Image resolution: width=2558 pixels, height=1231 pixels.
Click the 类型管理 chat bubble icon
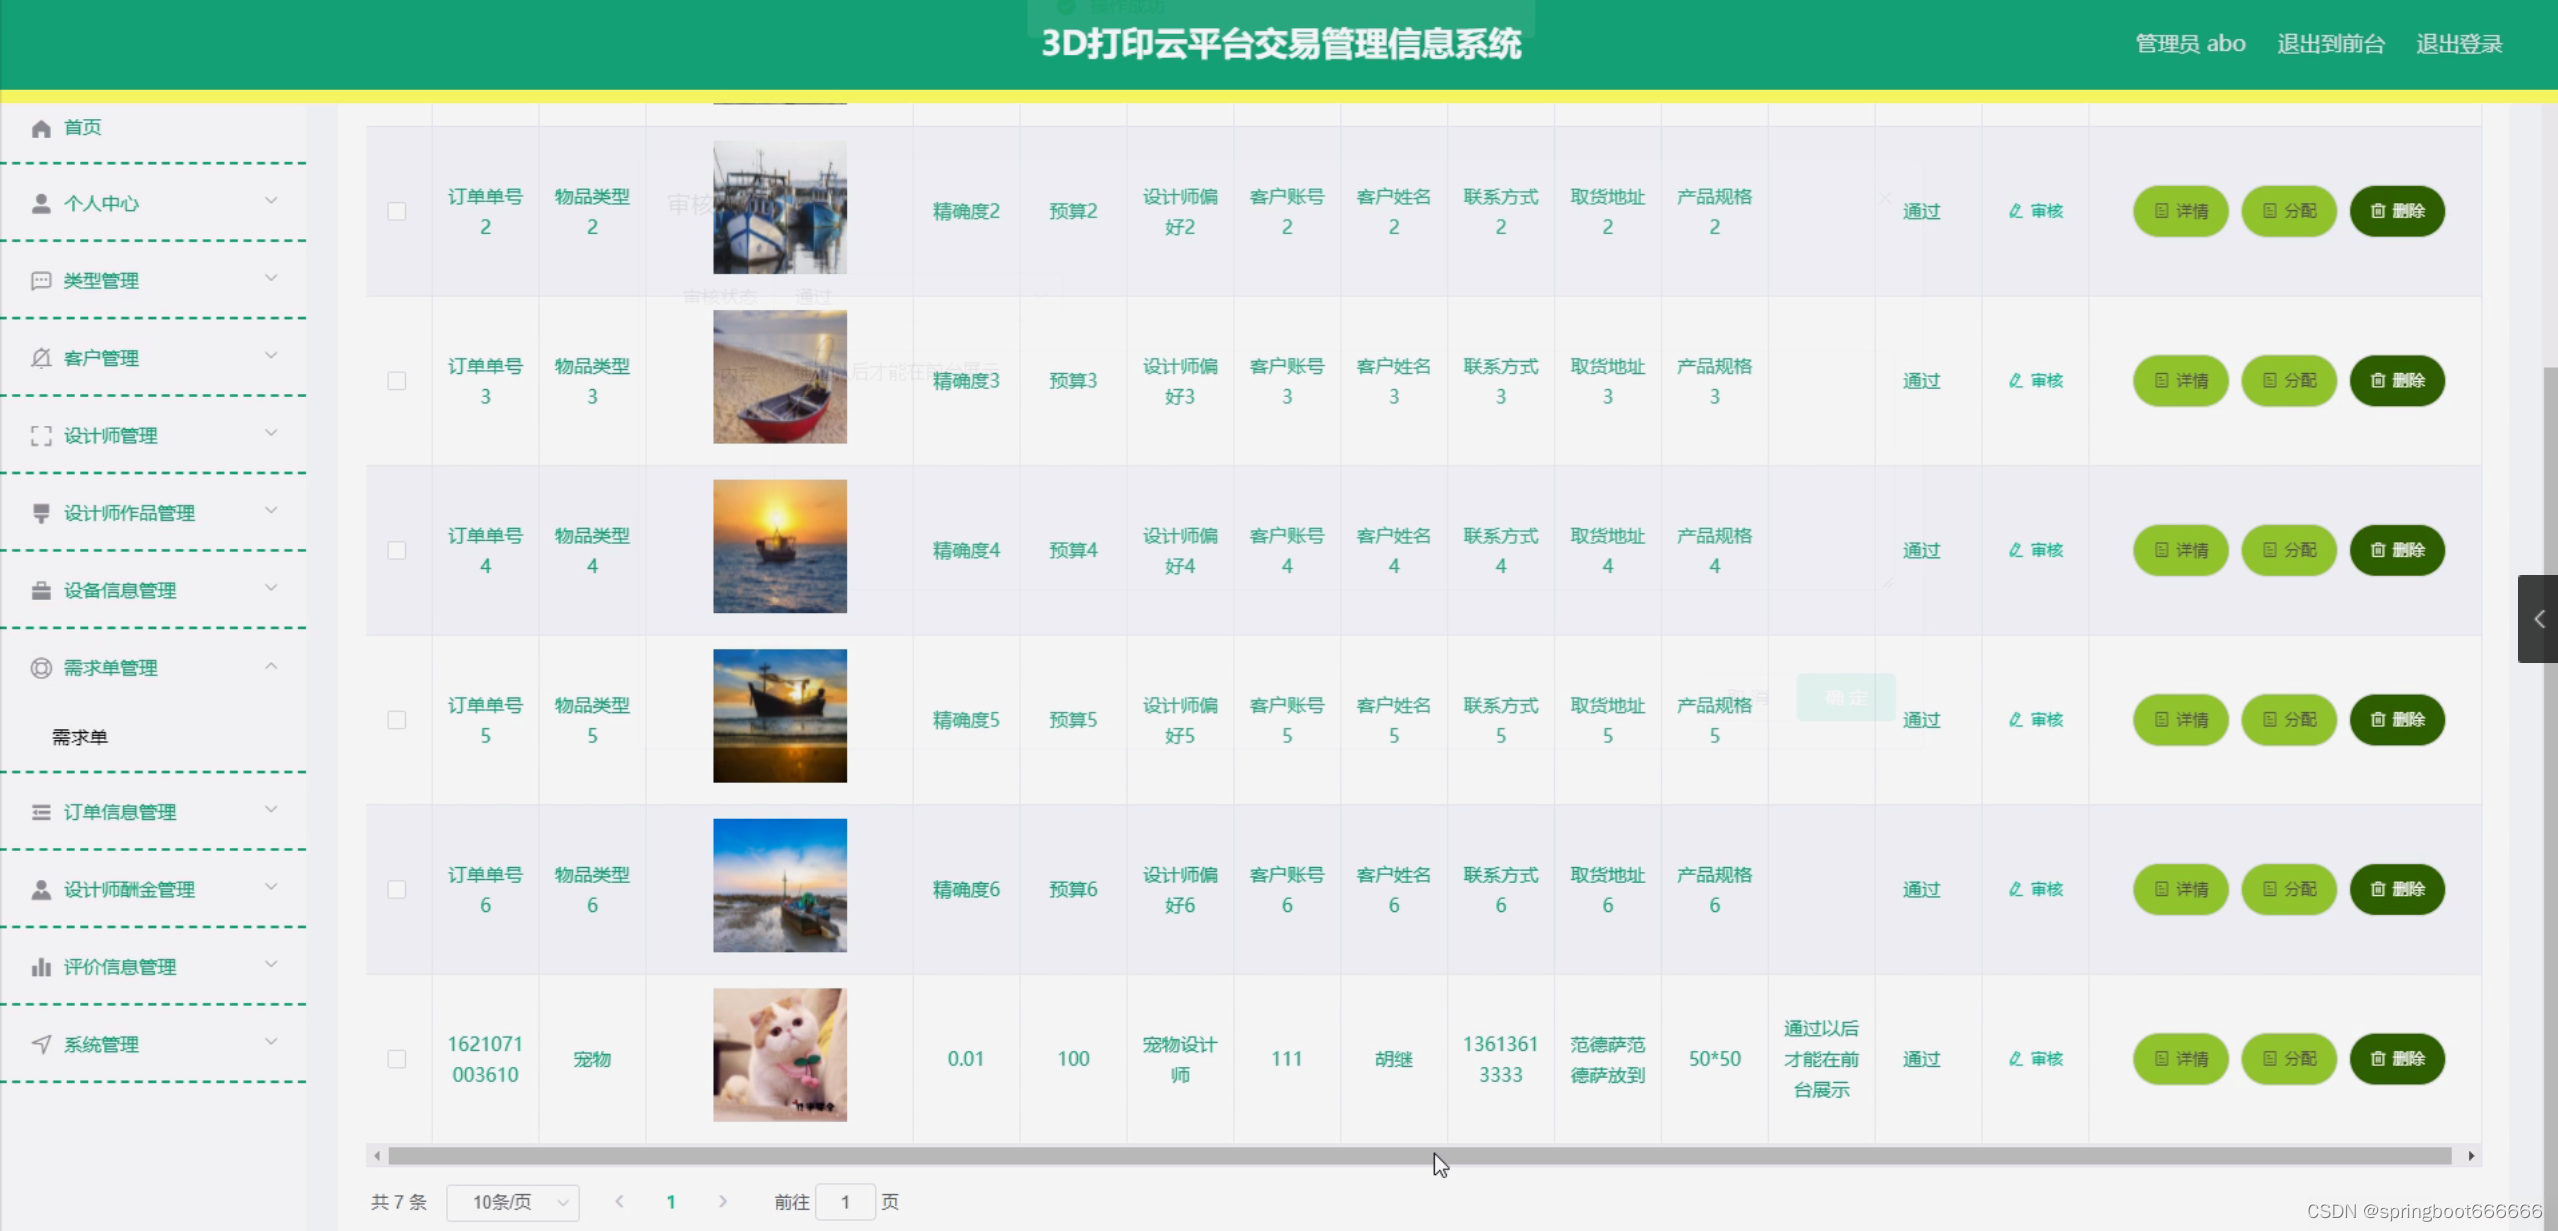coord(41,281)
